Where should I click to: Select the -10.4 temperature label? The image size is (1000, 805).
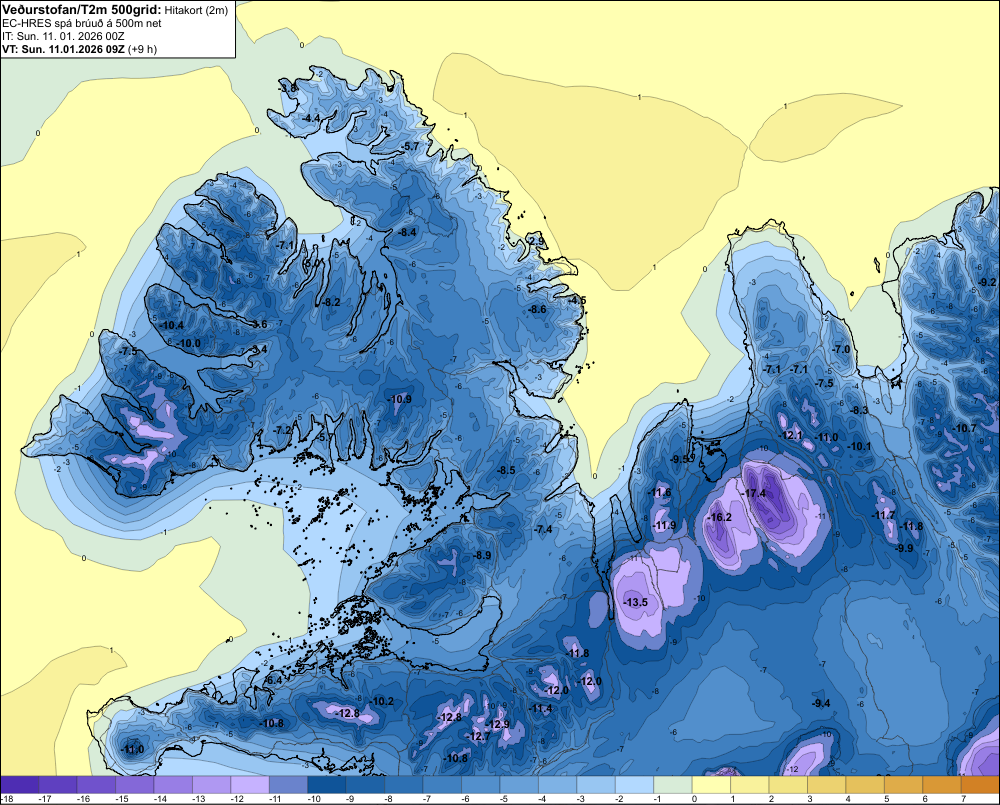172,325
